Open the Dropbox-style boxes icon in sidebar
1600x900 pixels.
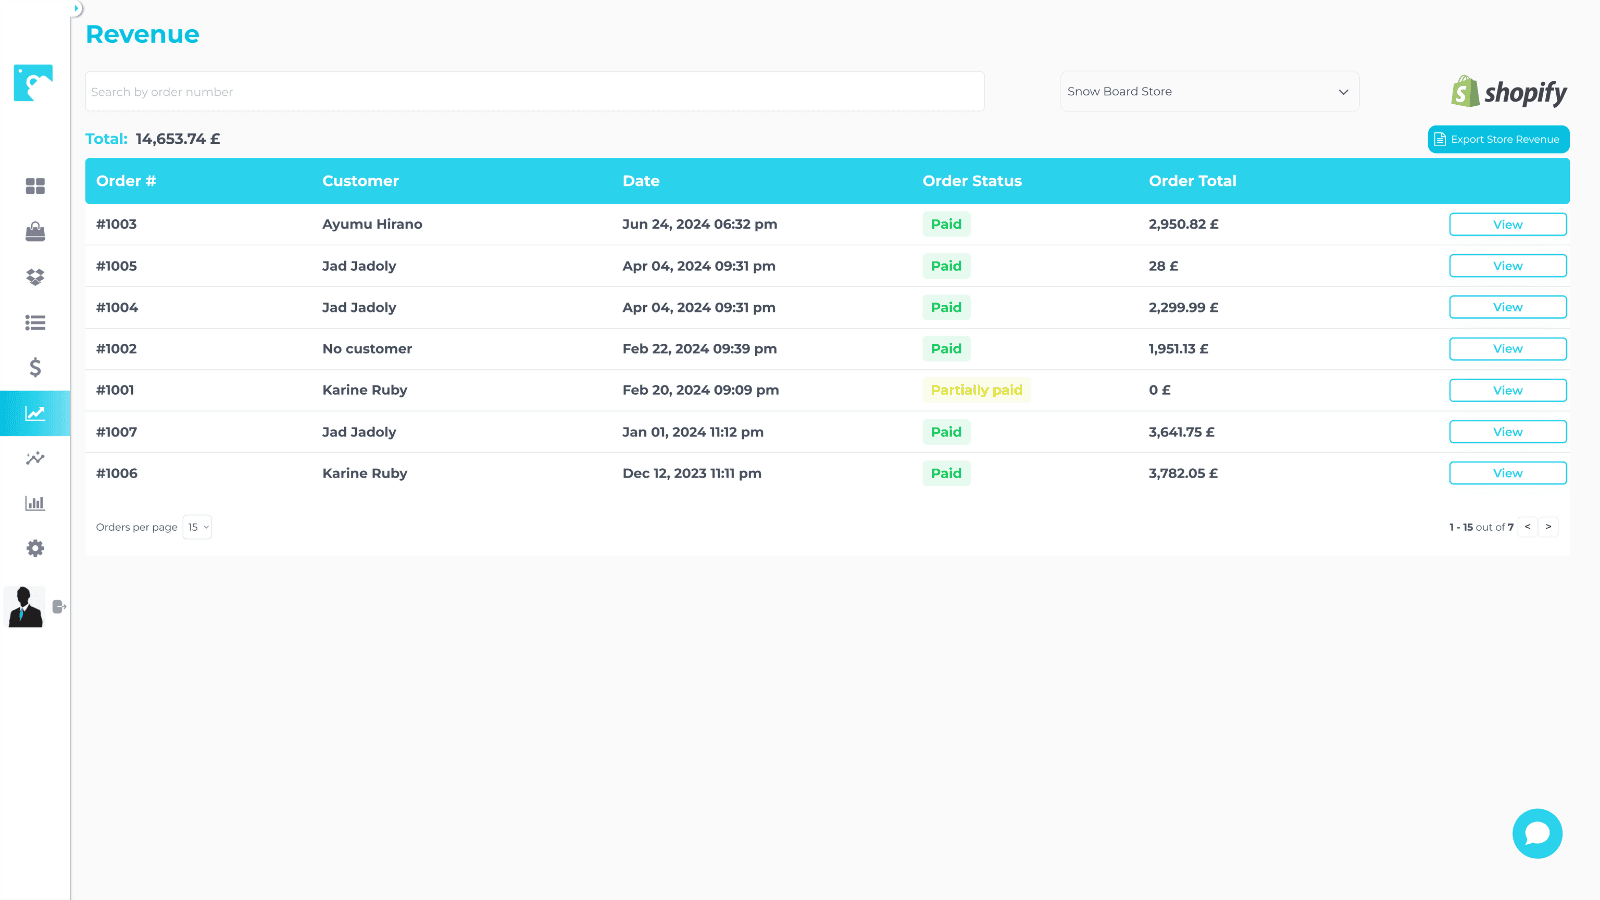(35, 277)
